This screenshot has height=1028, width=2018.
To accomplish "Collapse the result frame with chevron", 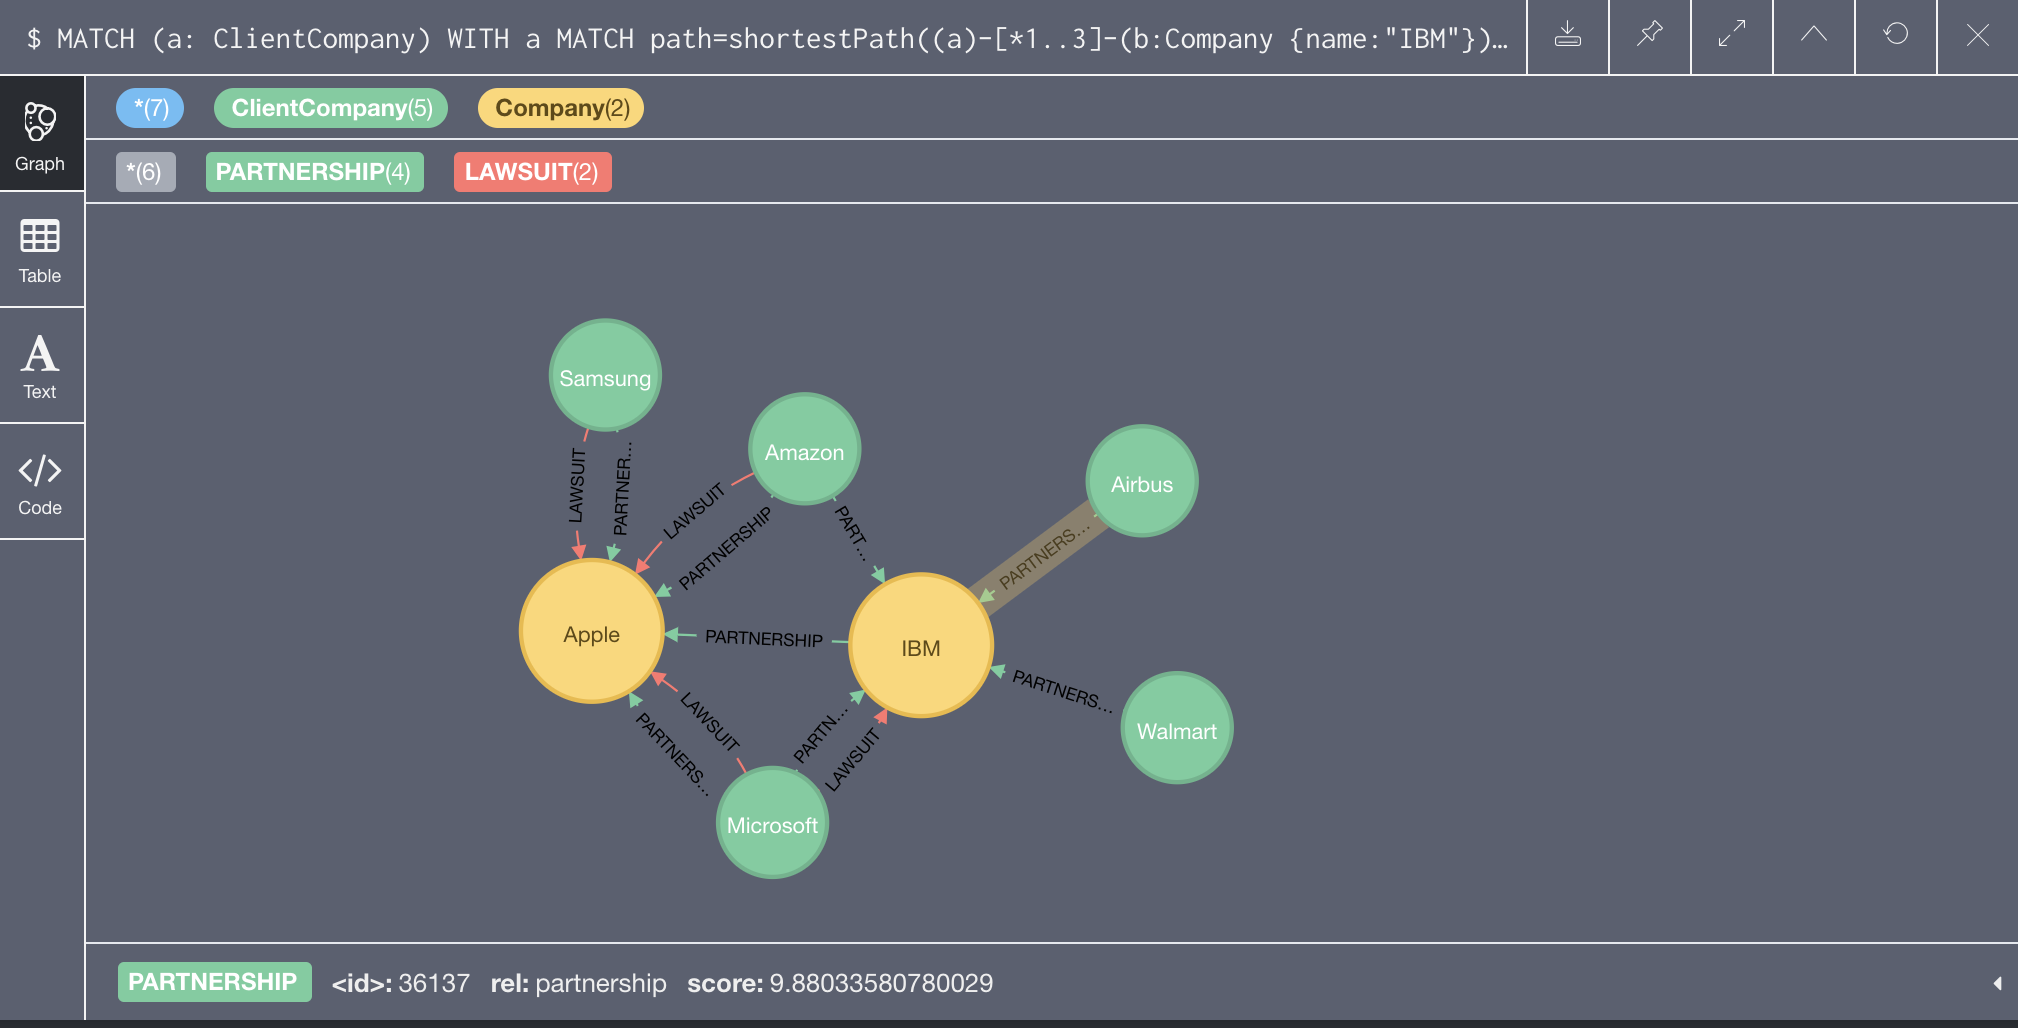I will pos(1814,36).
